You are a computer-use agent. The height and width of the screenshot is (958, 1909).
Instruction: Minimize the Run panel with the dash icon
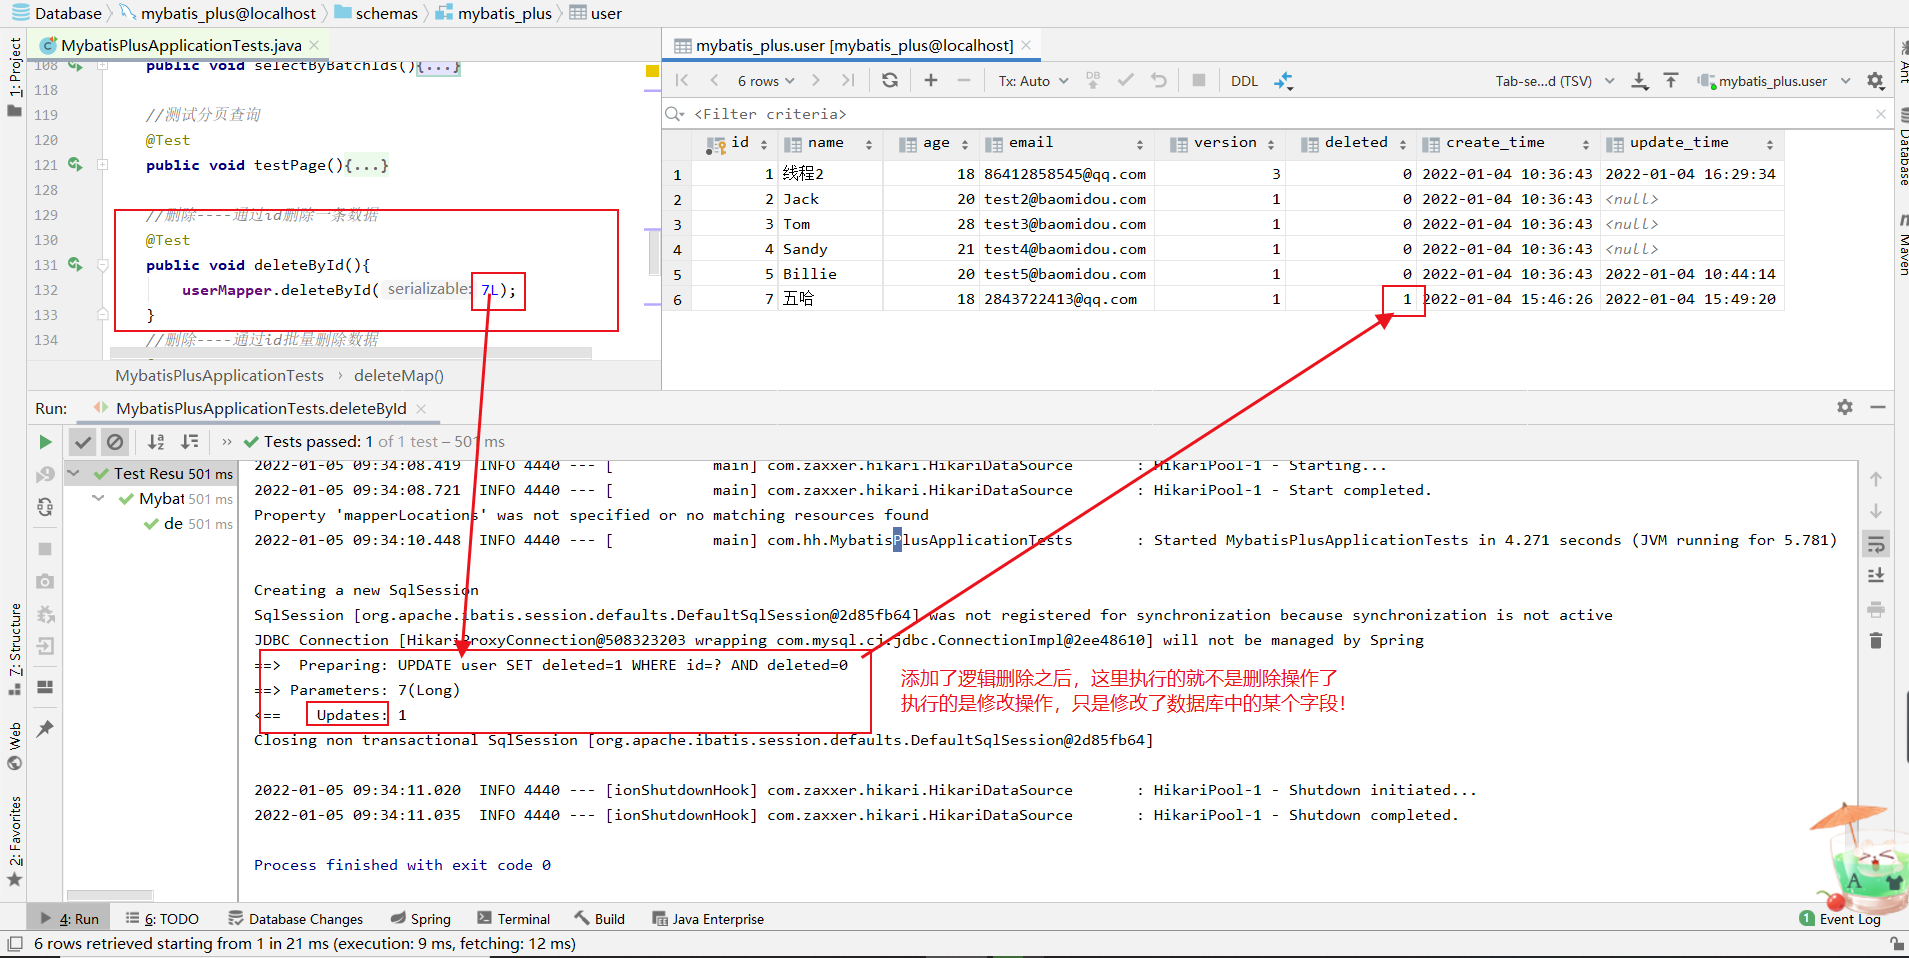[x=1878, y=407]
